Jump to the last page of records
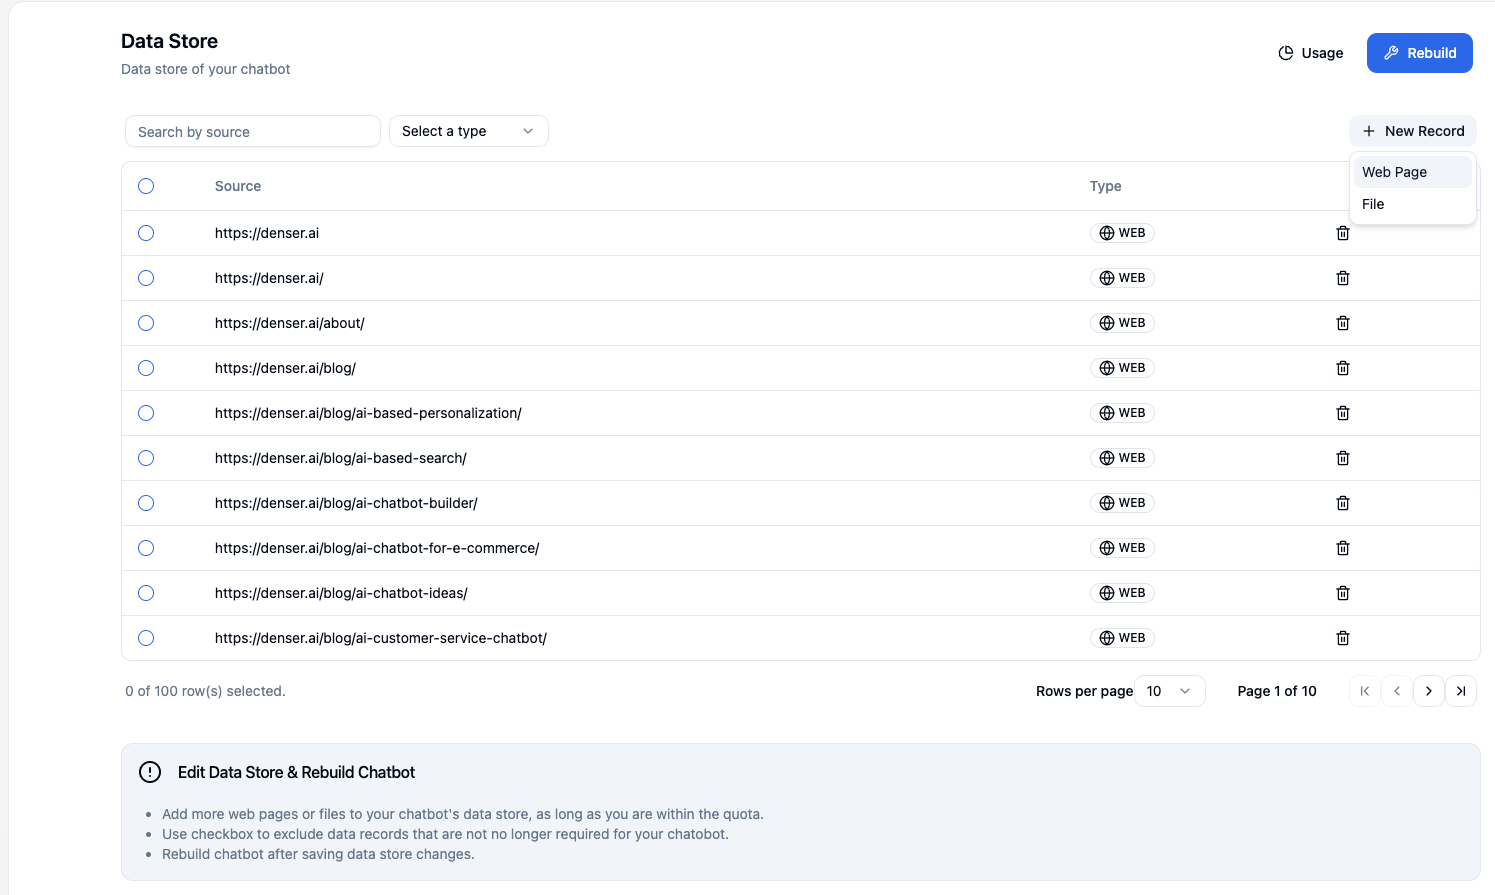 click(1461, 691)
